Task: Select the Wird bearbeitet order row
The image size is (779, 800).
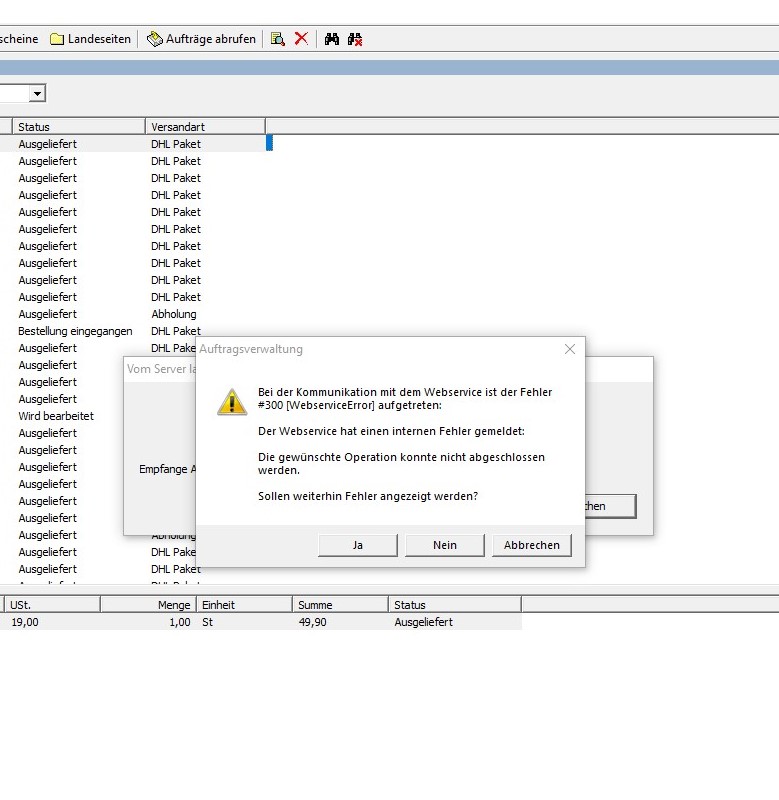Action: (56, 416)
